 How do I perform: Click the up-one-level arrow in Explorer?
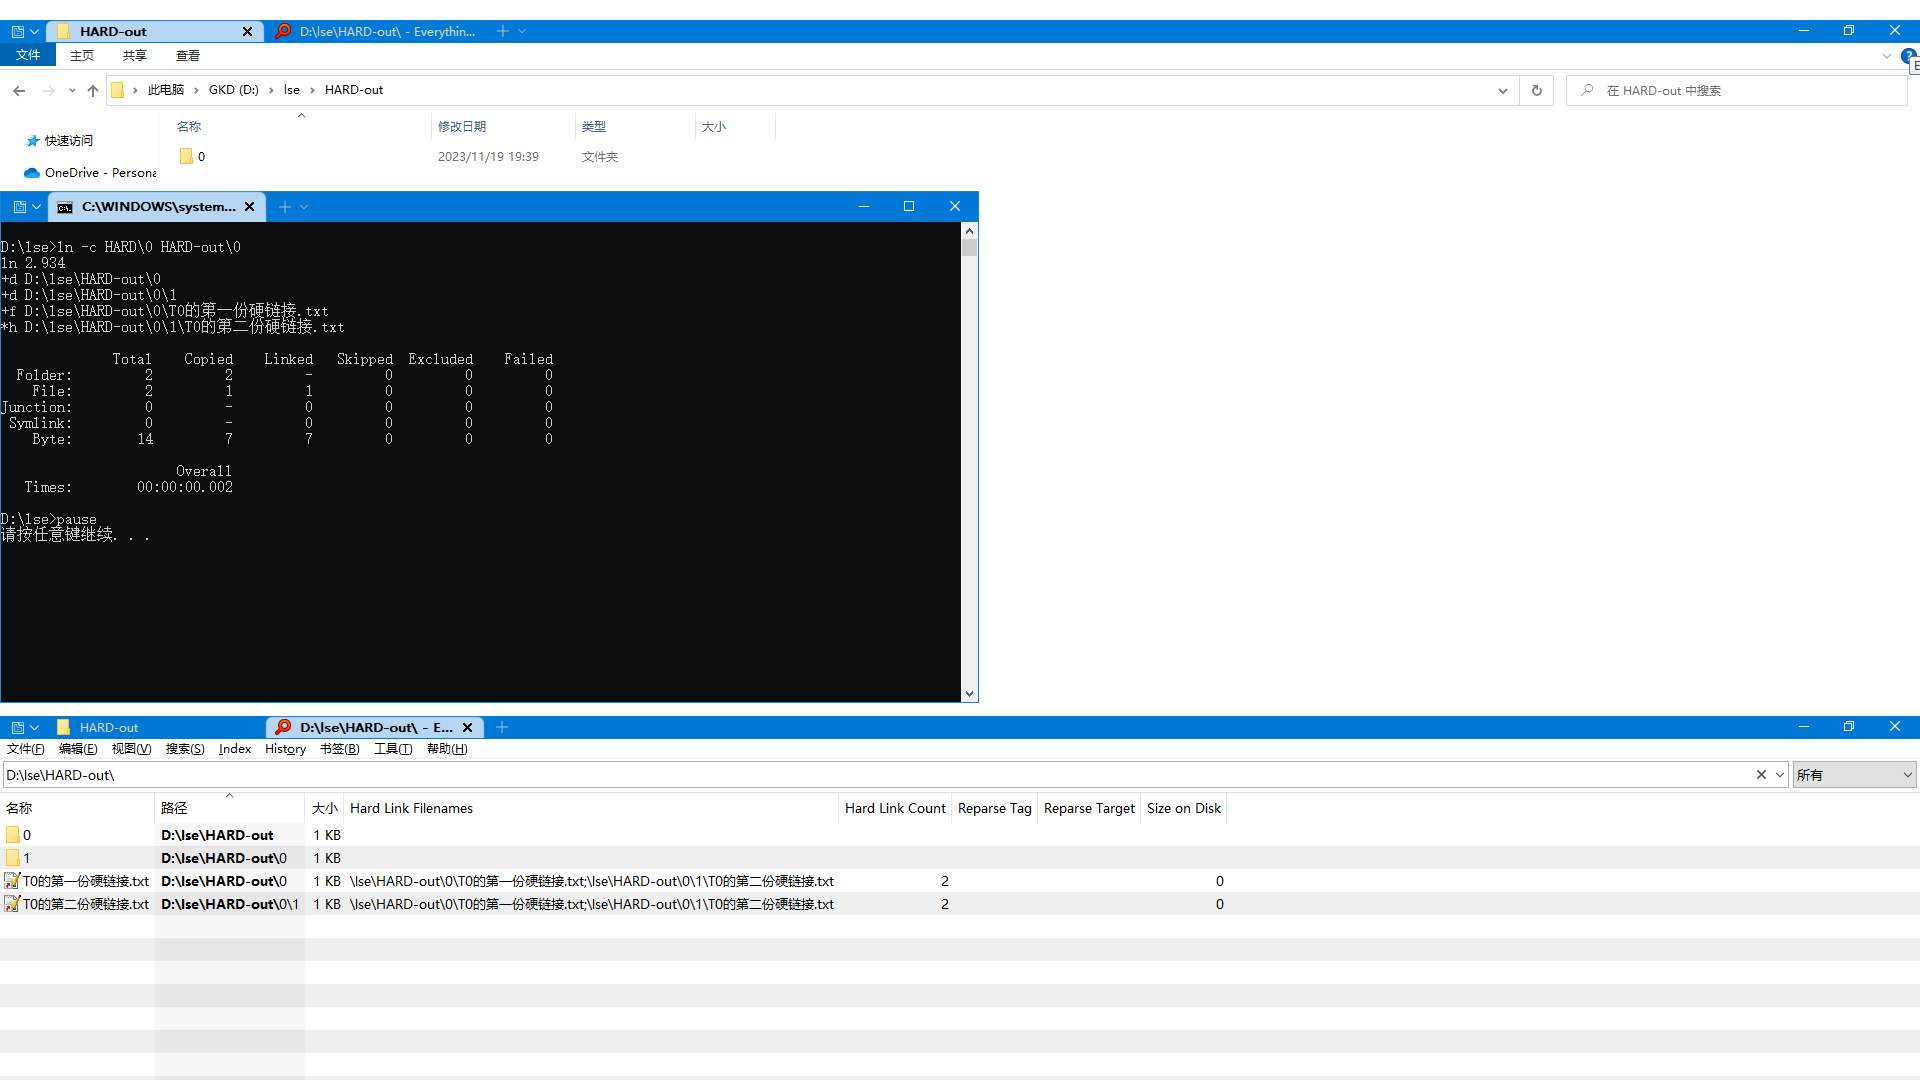click(93, 91)
